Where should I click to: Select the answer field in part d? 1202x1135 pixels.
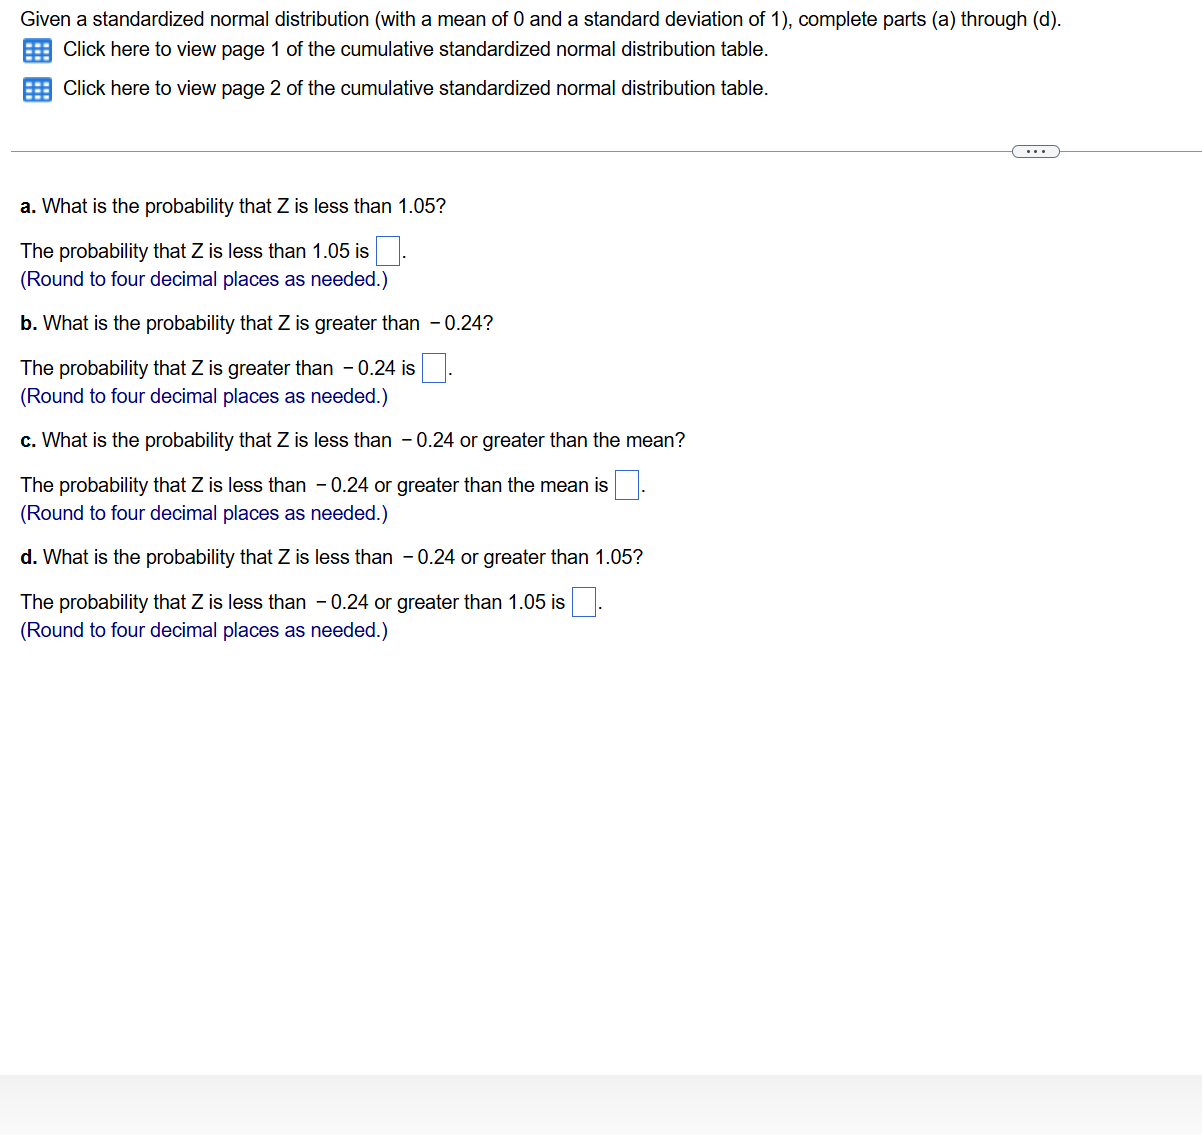[583, 602]
